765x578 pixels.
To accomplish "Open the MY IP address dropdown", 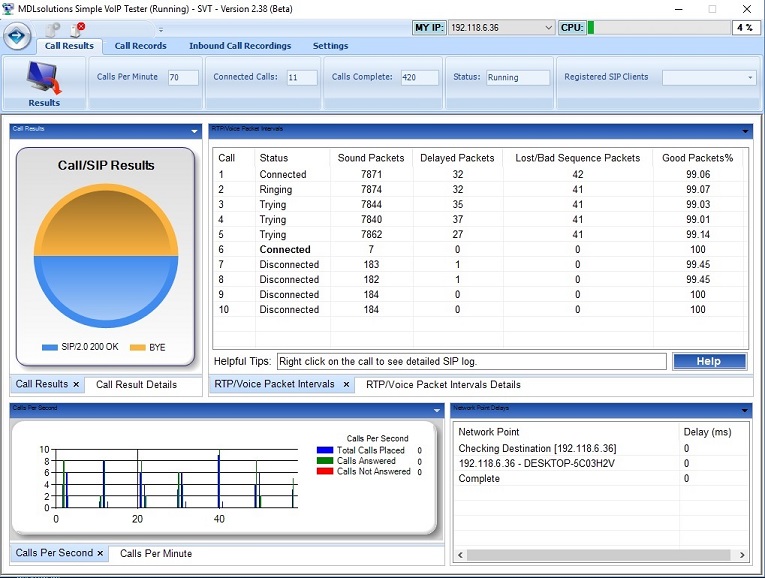I will [x=548, y=28].
